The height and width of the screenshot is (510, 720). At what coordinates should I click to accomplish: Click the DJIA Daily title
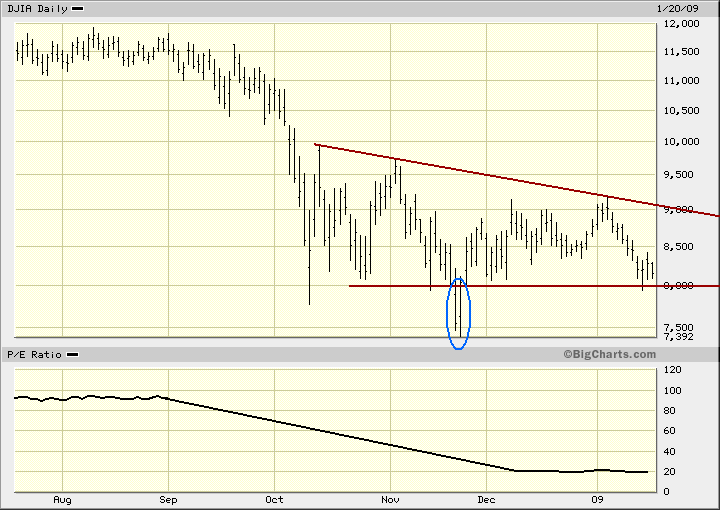[37, 9]
